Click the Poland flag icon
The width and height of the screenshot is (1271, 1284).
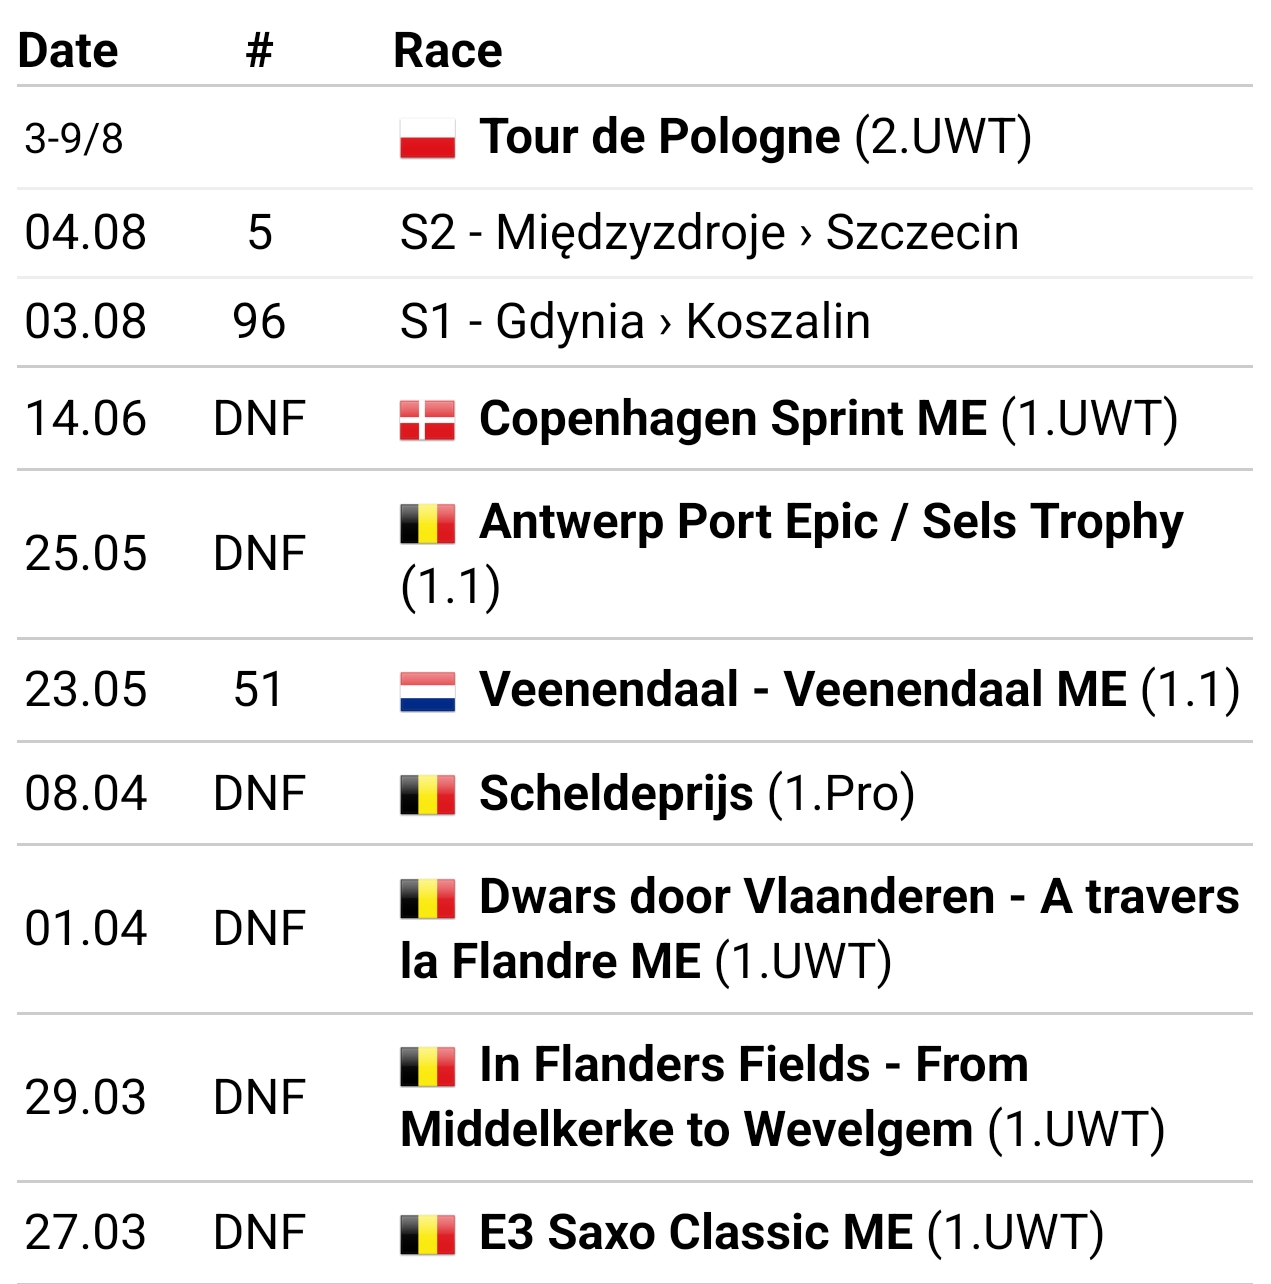427,139
